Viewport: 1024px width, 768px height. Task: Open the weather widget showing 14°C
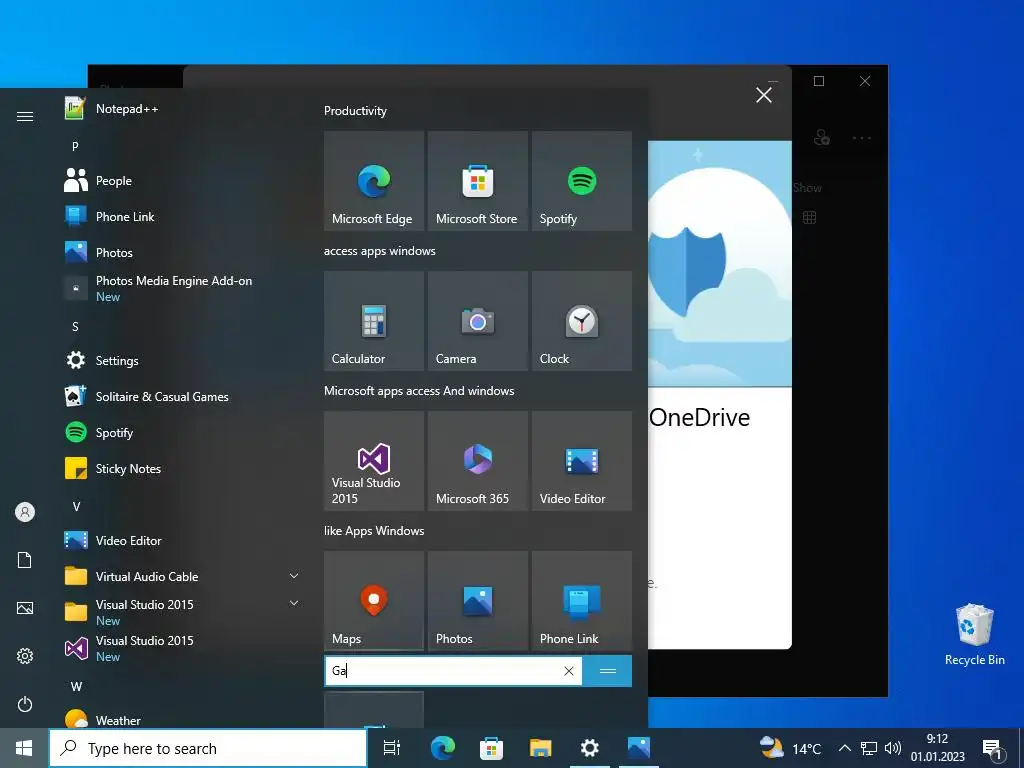(791, 748)
